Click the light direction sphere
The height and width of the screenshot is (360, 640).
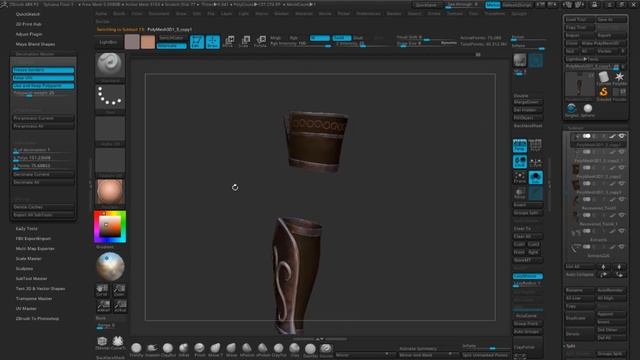coord(110,267)
